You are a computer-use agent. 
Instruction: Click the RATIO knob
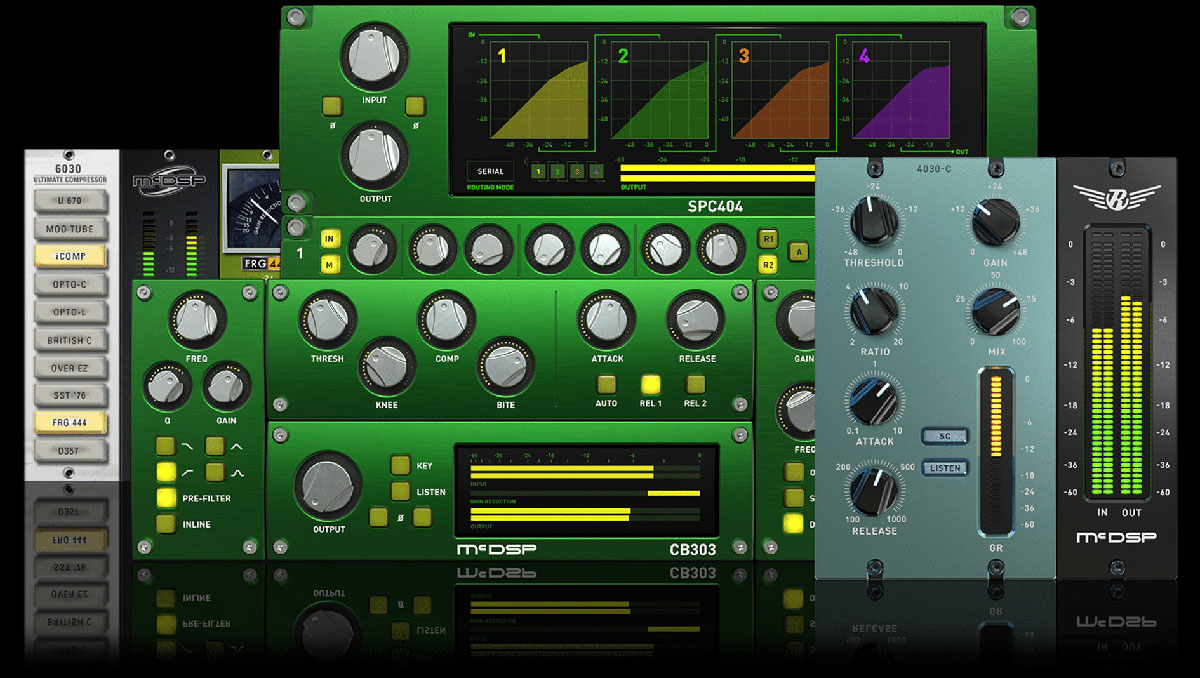[874, 311]
